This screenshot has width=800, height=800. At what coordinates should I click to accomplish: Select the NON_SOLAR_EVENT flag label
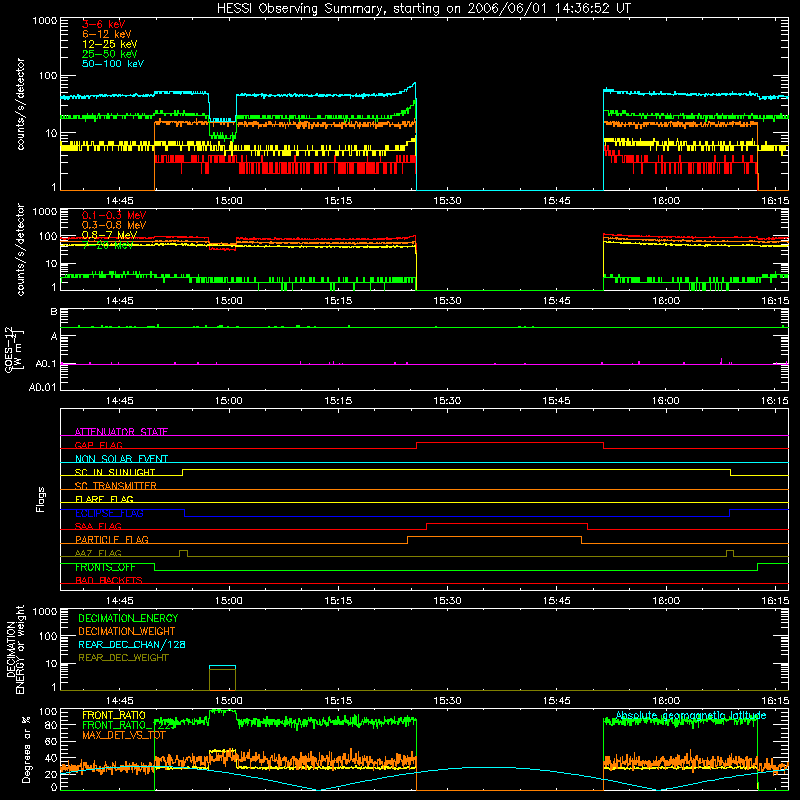pyautogui.click(x=121, y=459)
